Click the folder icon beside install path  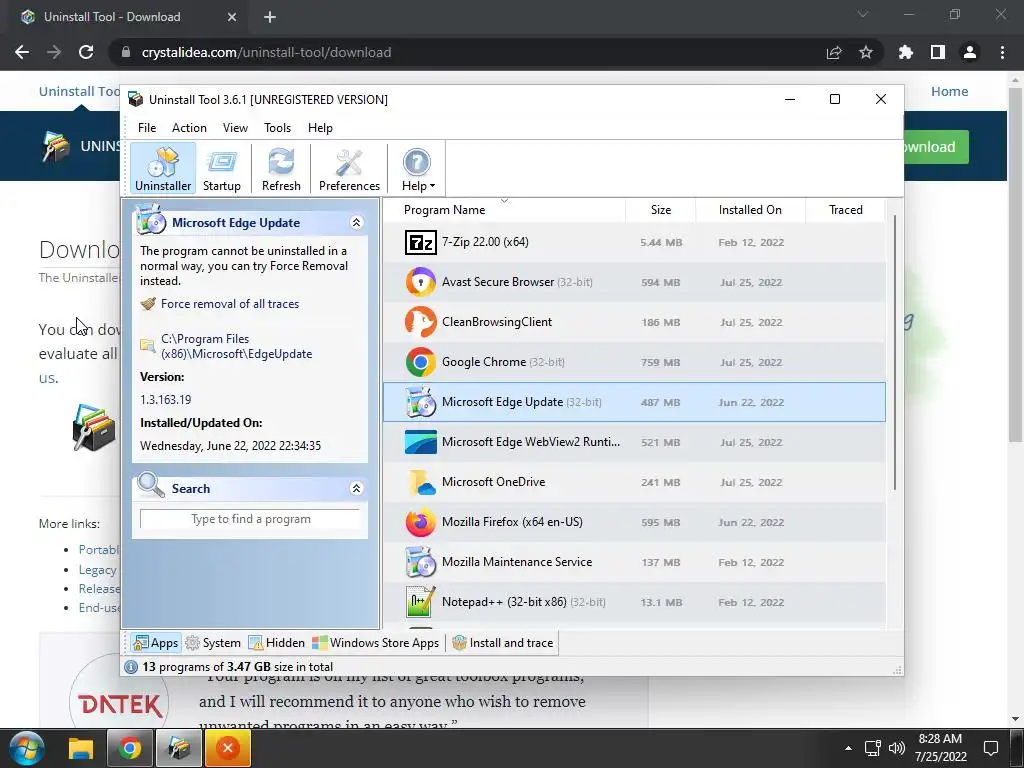click(x=148, y=346)
